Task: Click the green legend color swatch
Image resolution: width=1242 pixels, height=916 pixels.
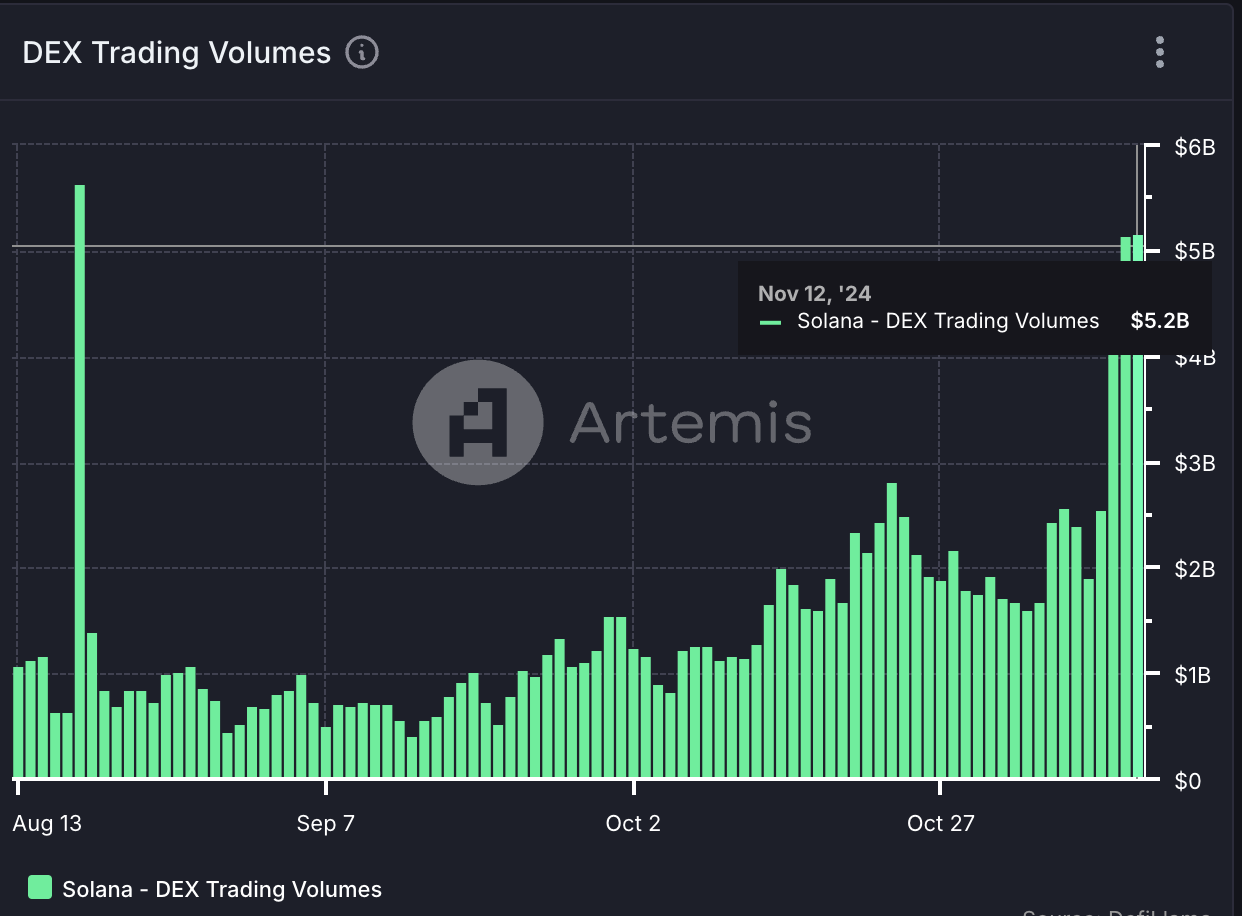Action: pos(40,888)
